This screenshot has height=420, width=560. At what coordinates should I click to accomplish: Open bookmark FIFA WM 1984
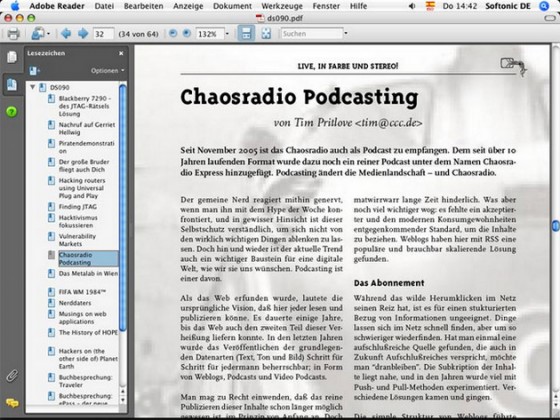(x=82, y=292)
